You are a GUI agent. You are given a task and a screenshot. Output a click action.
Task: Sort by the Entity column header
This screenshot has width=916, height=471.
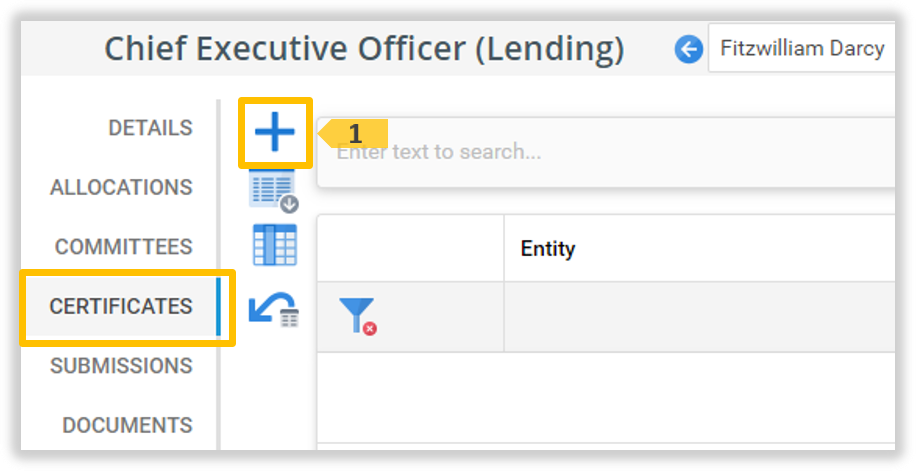click(x=548, y=249)
